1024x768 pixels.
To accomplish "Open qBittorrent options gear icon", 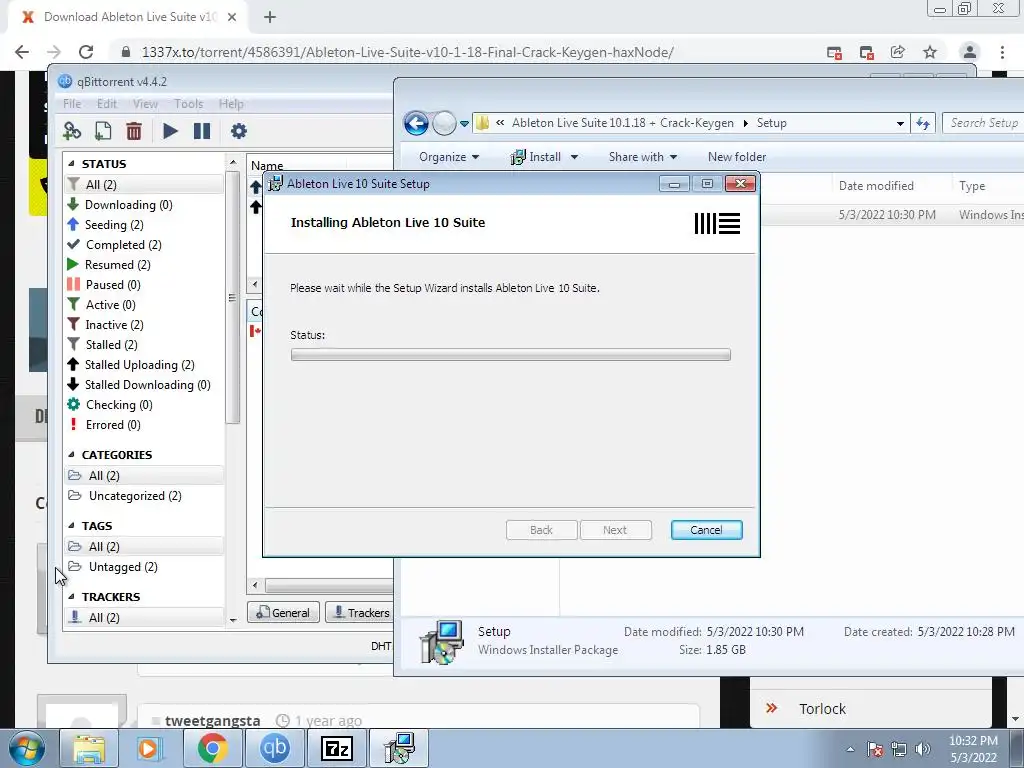I will coord(238,131).
